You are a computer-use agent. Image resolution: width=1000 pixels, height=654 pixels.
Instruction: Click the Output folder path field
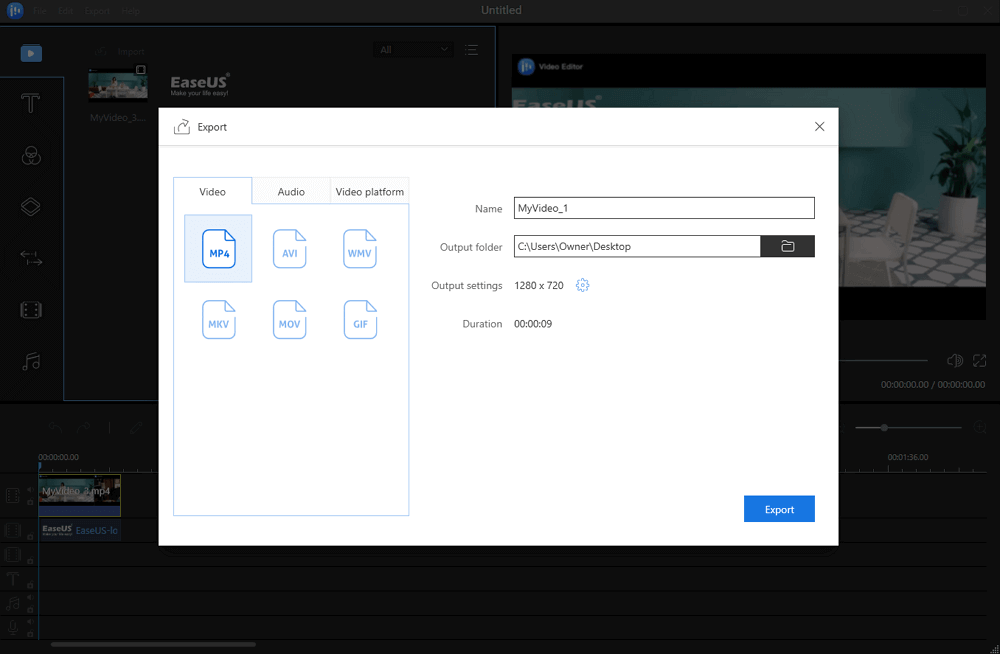(637, 246)
